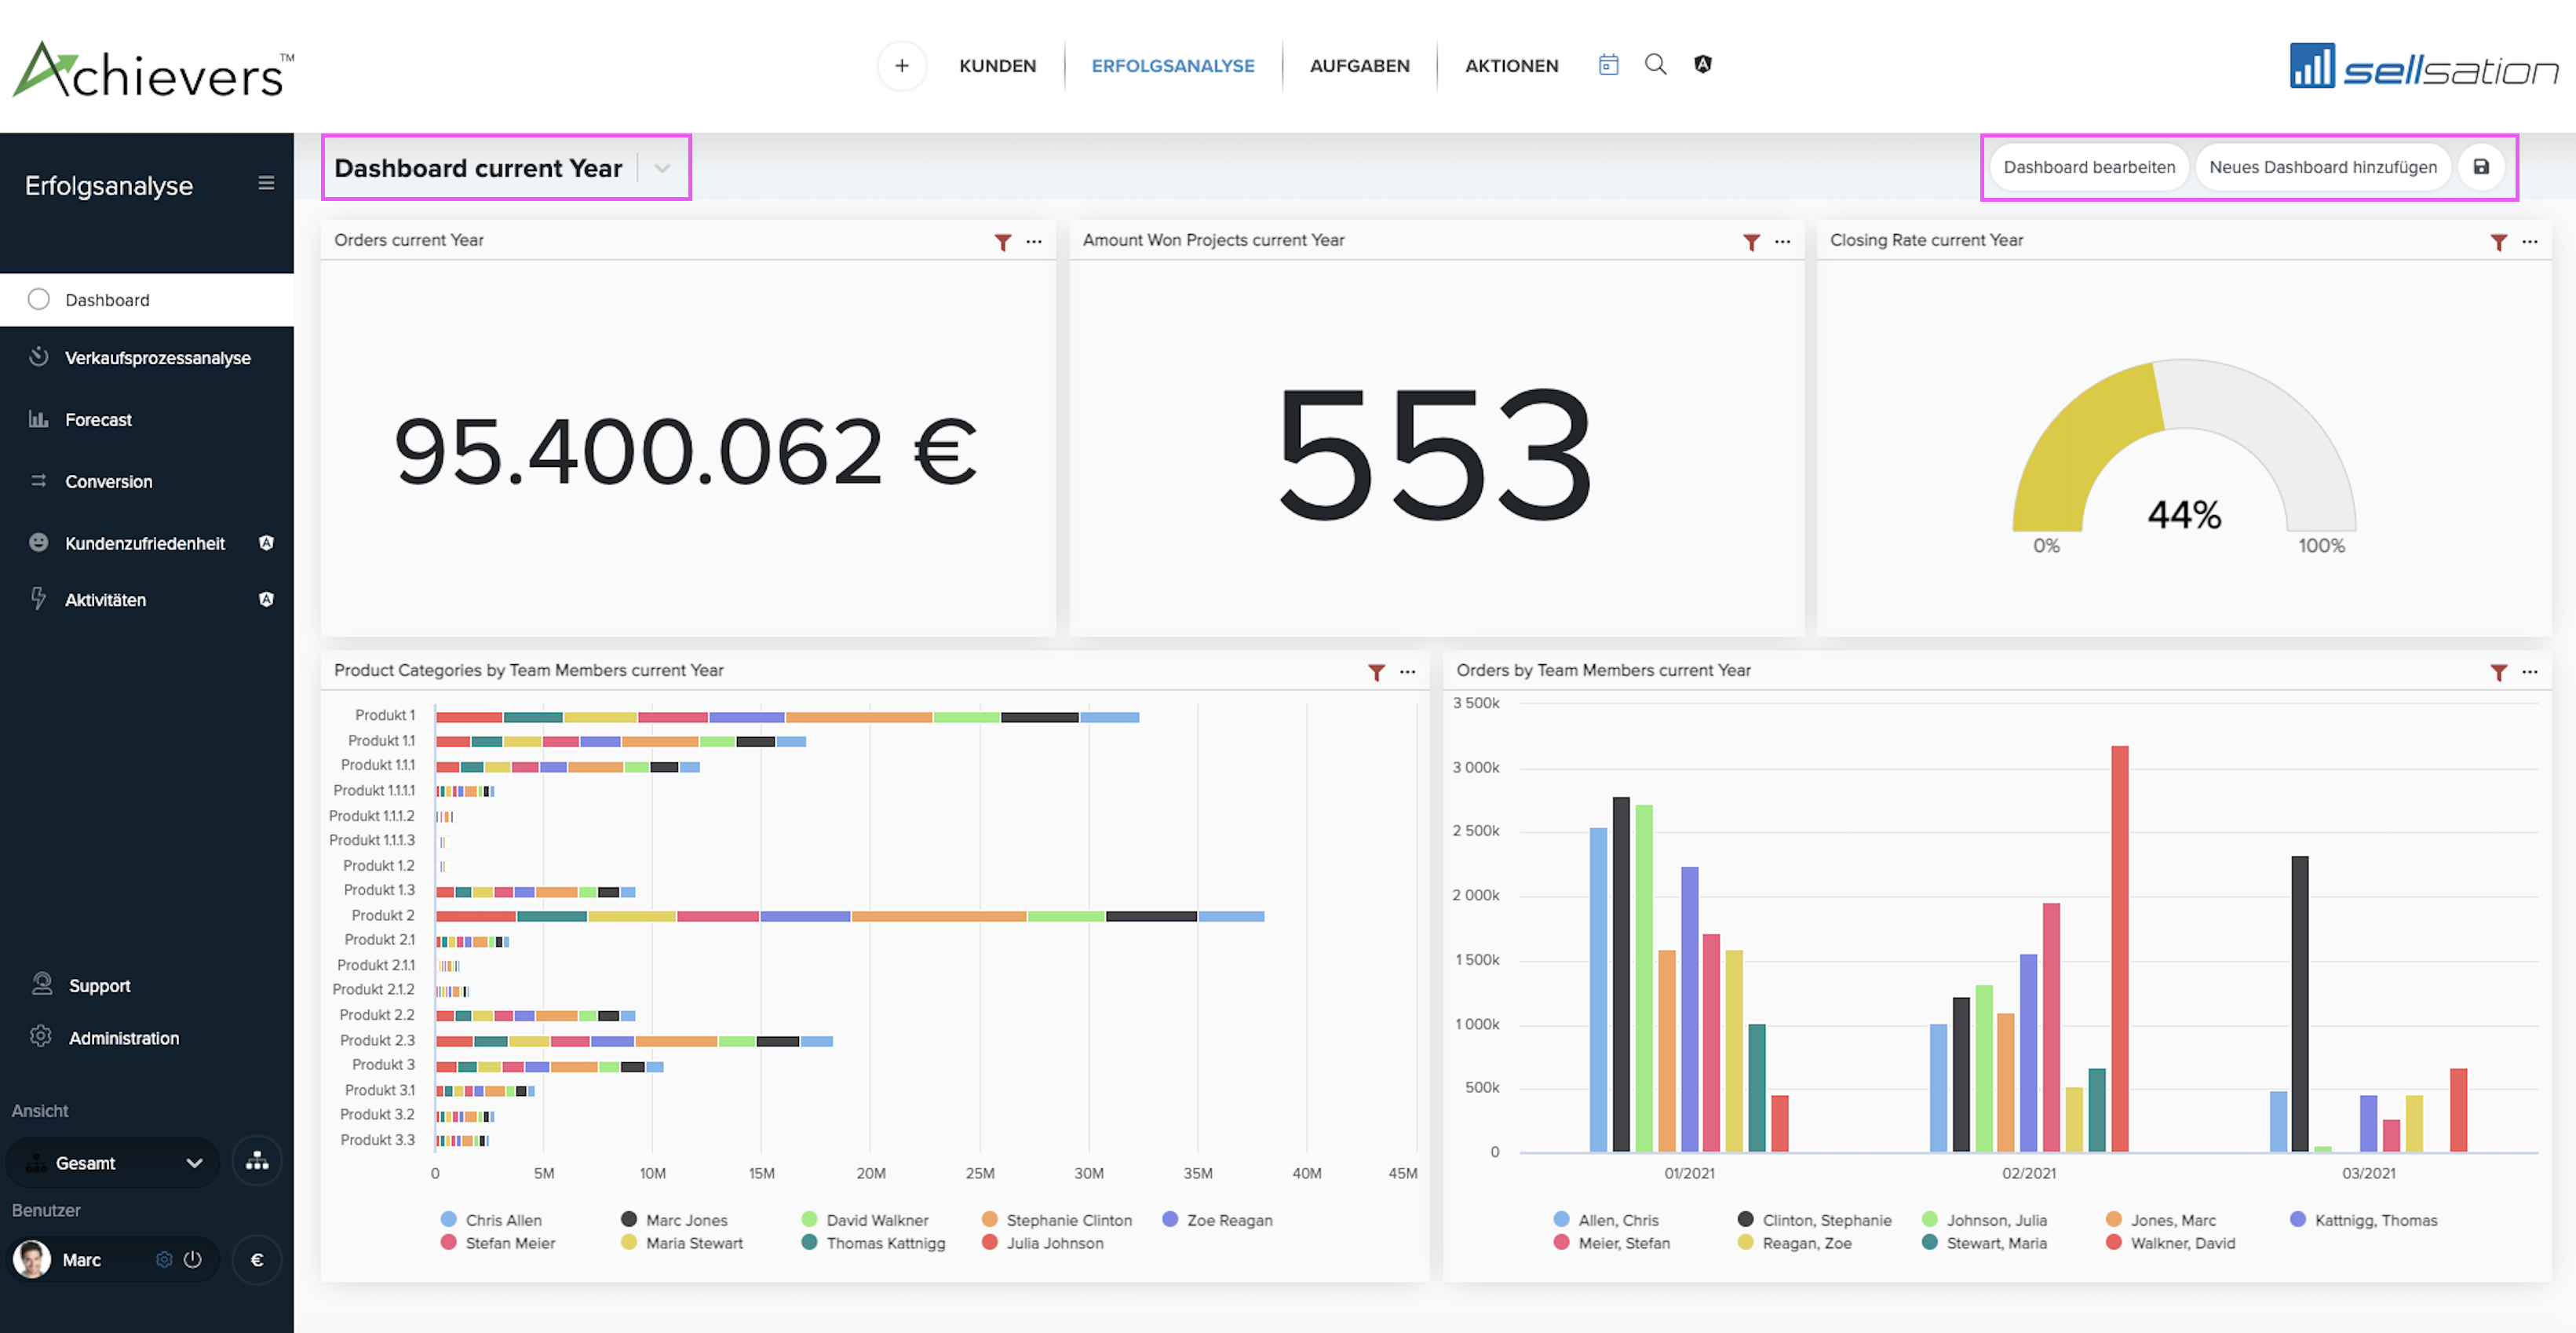Open the calendar icon in top navigation
Screen dimensions: 2576x1333
tap(1608, 65)
